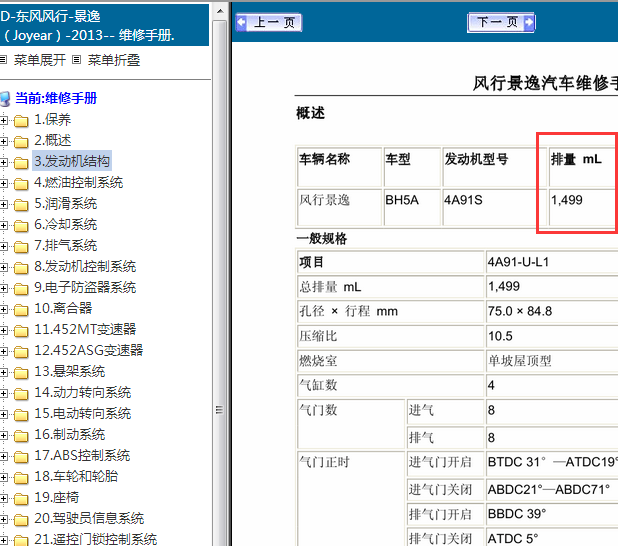Expand the 6.冷却系统 tree node
This screenshot has height=546, width=618.
(x=4, y=225)
